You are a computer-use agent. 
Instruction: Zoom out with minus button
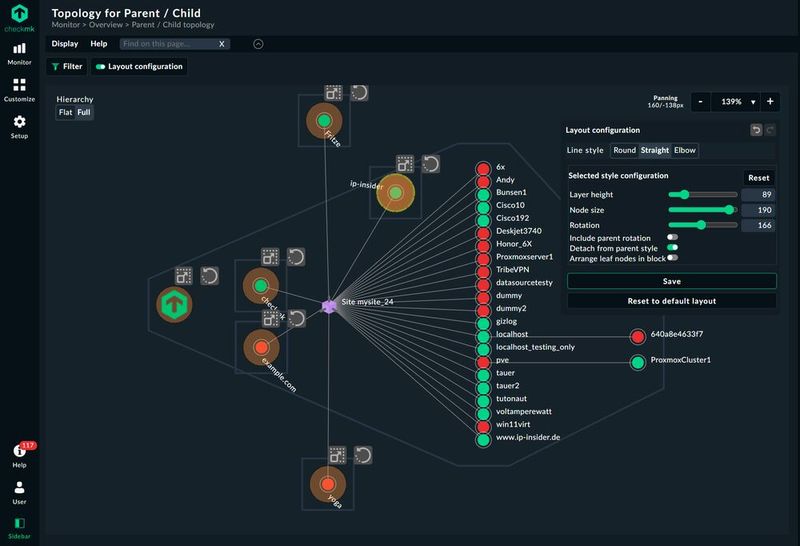(701, 102)
